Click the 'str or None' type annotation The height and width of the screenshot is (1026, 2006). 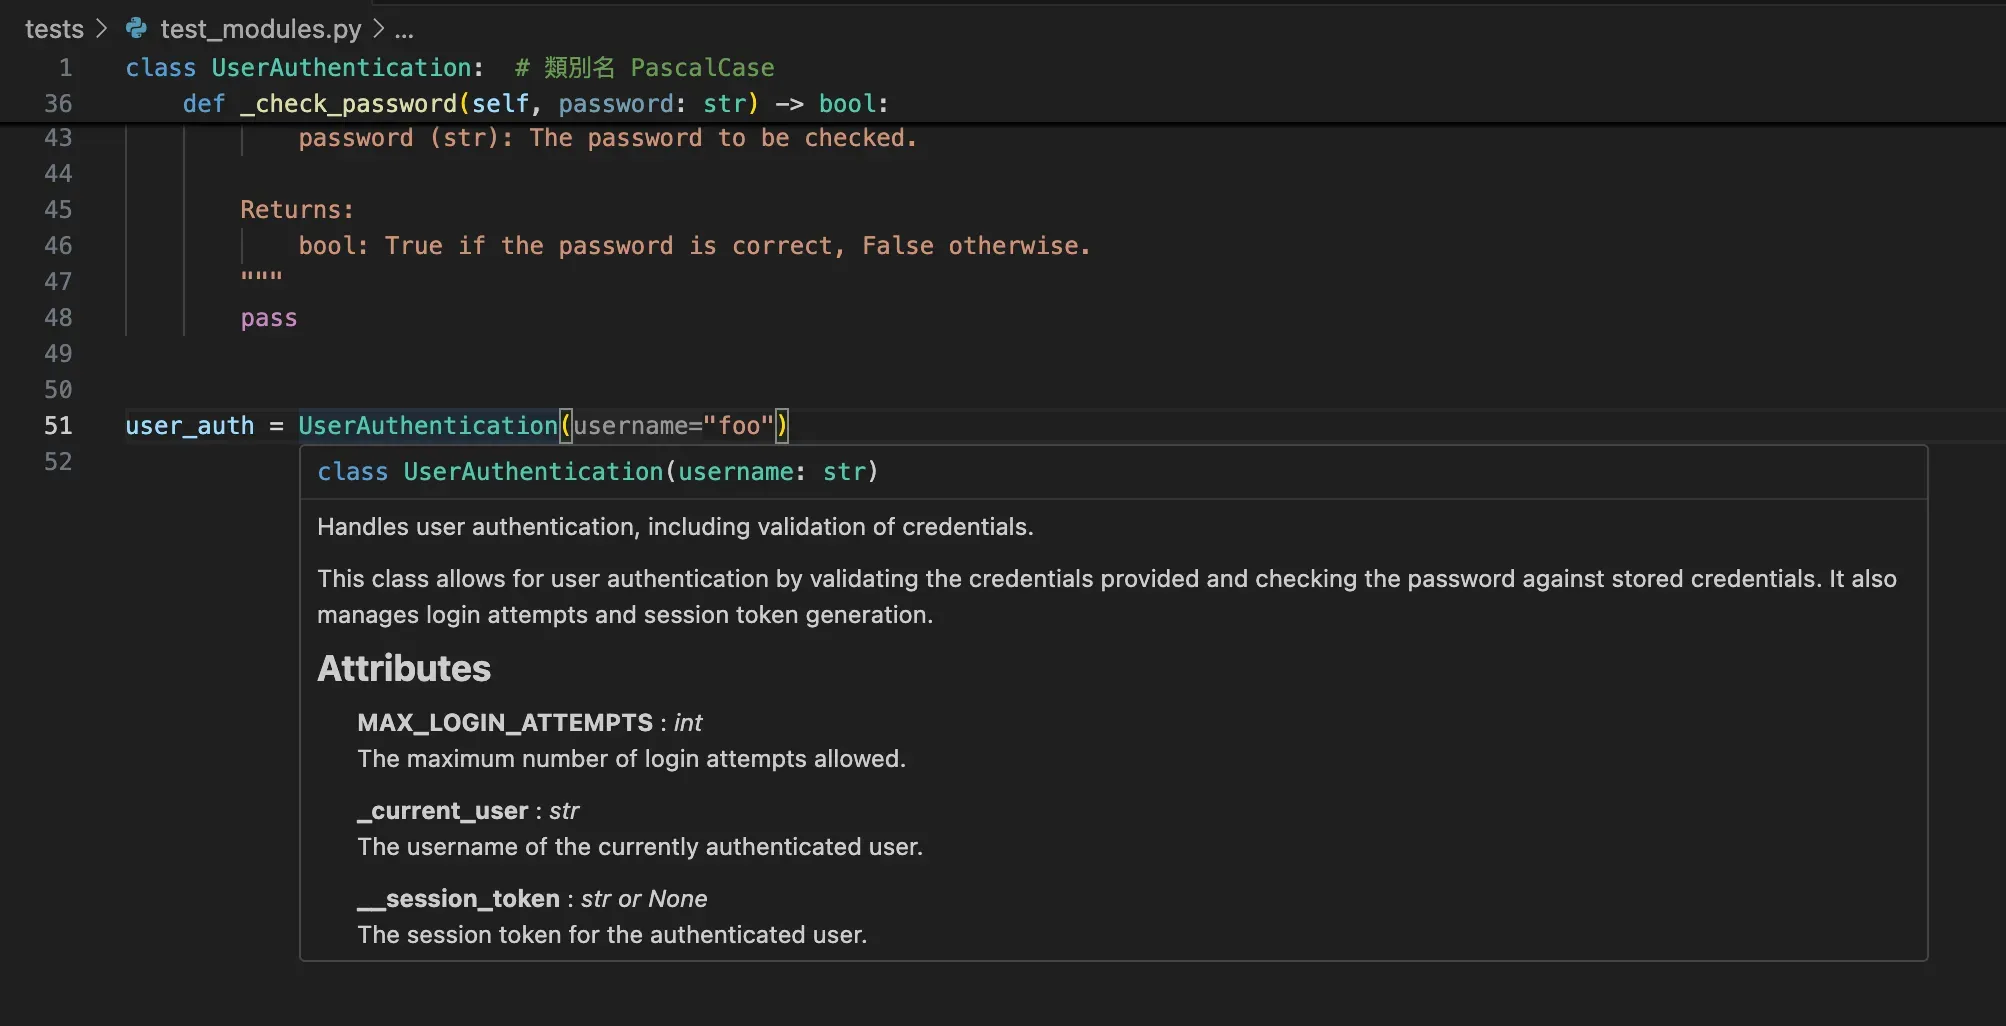[x=644, y=898]
